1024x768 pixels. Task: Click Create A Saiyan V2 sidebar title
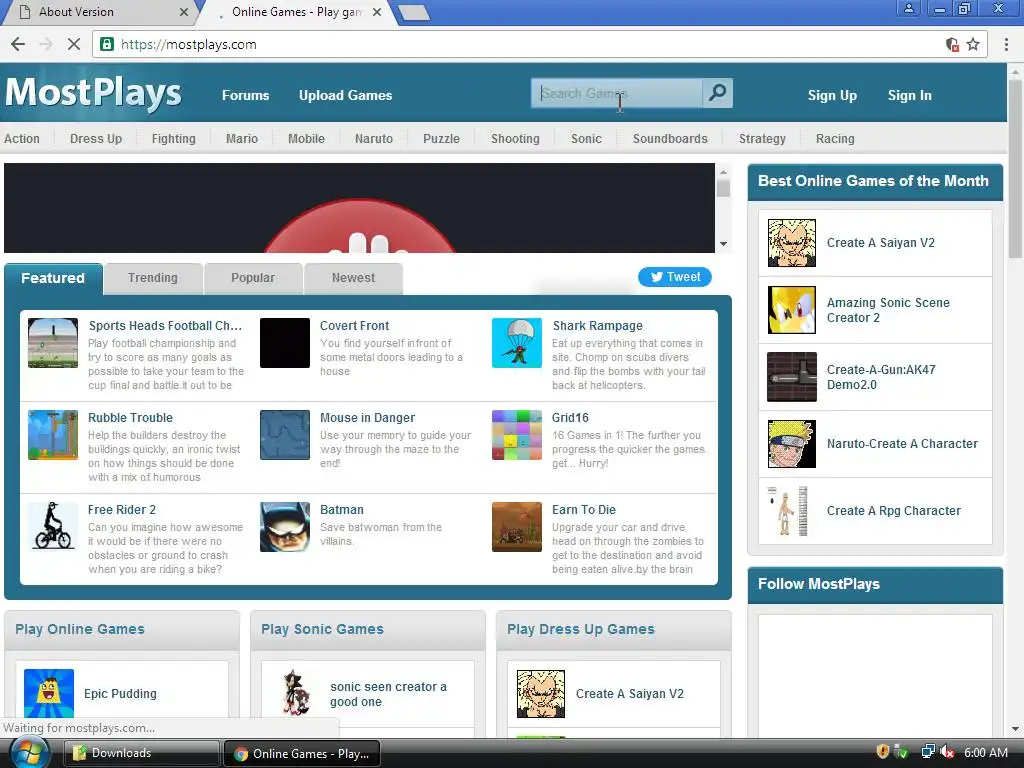point(880,243)
